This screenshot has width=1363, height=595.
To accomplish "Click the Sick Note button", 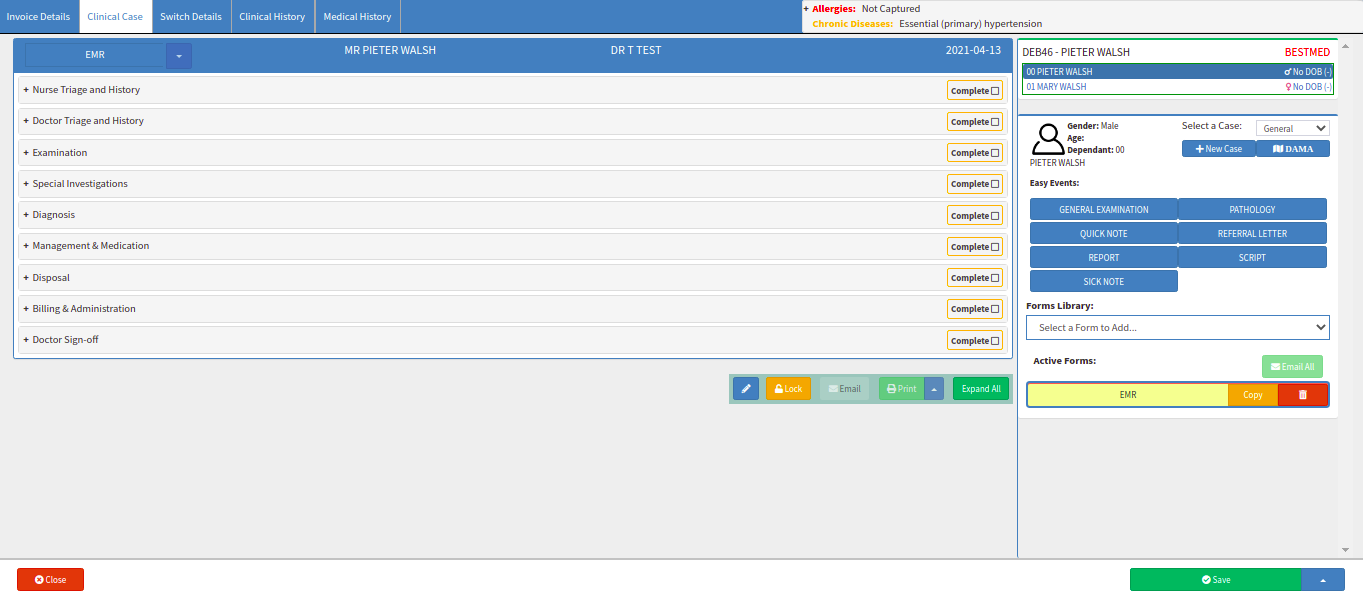I will [x=1104, y=281].
